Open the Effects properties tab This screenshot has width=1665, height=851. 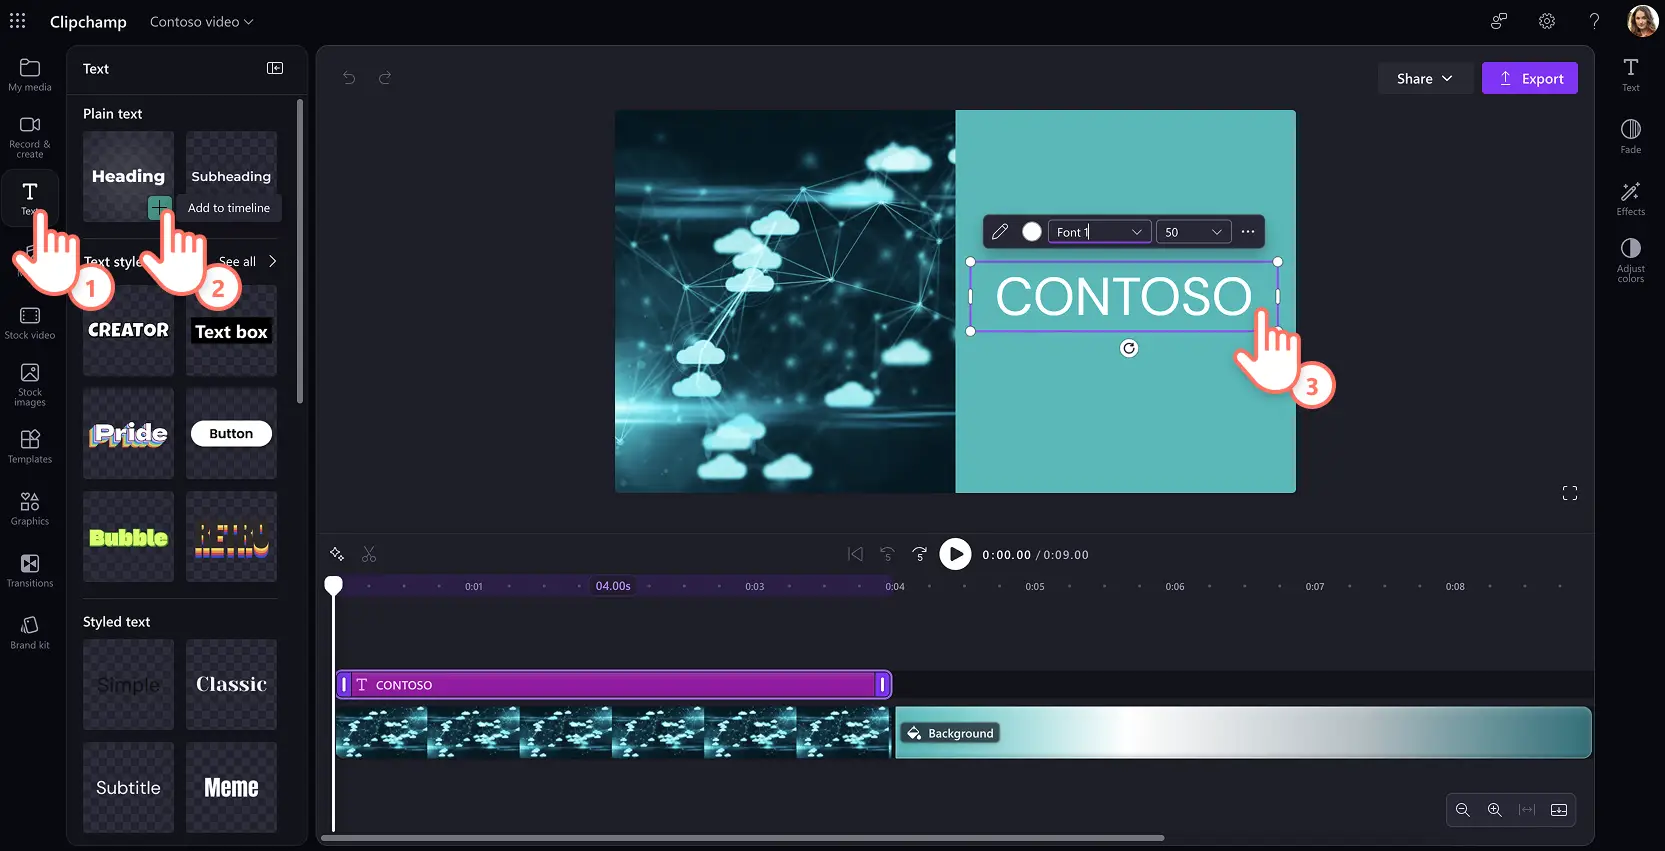pyautogui.click(x=1631, y=198)
